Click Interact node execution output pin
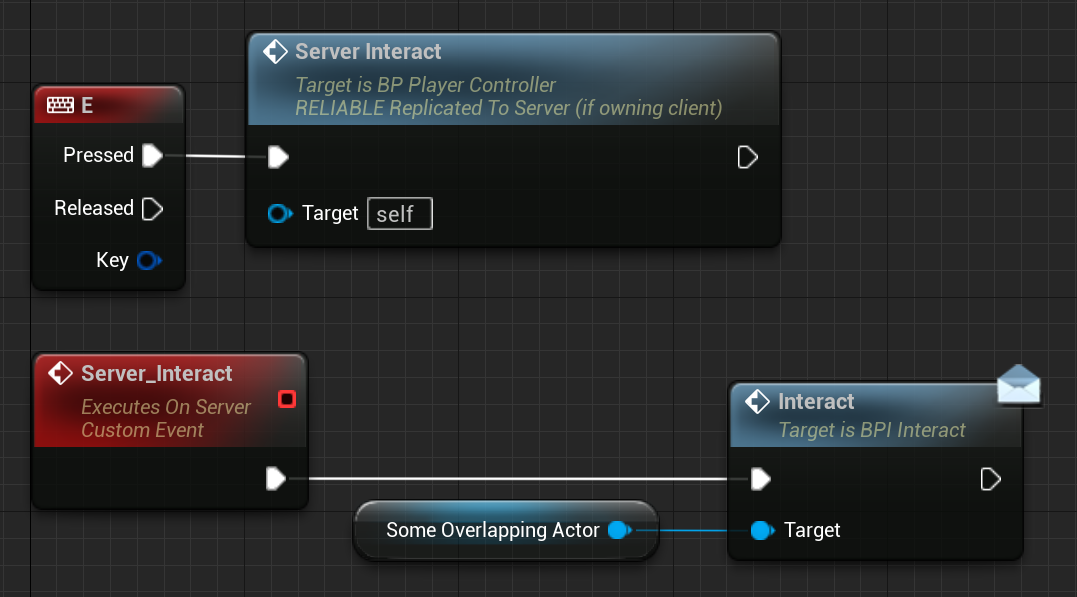This screenshot has width=1077, height=597. pos(990,479)
